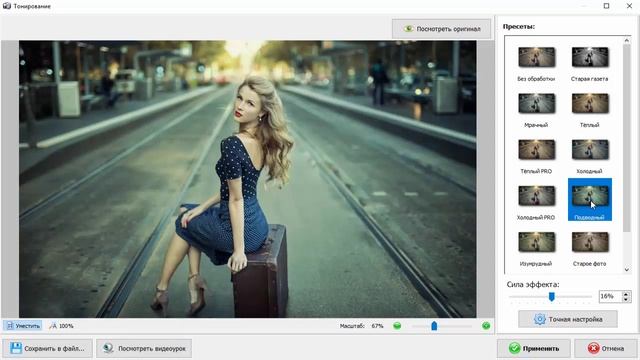Click the effect strength slider handle

tap(551, 296)
